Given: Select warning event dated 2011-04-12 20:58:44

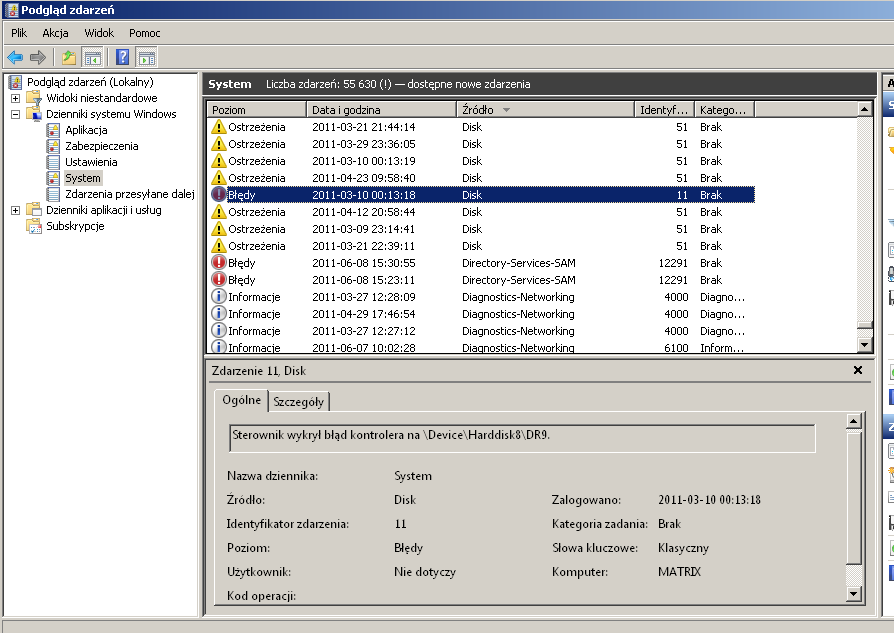Looking at the screenshot, I should (x=482, y=212).
